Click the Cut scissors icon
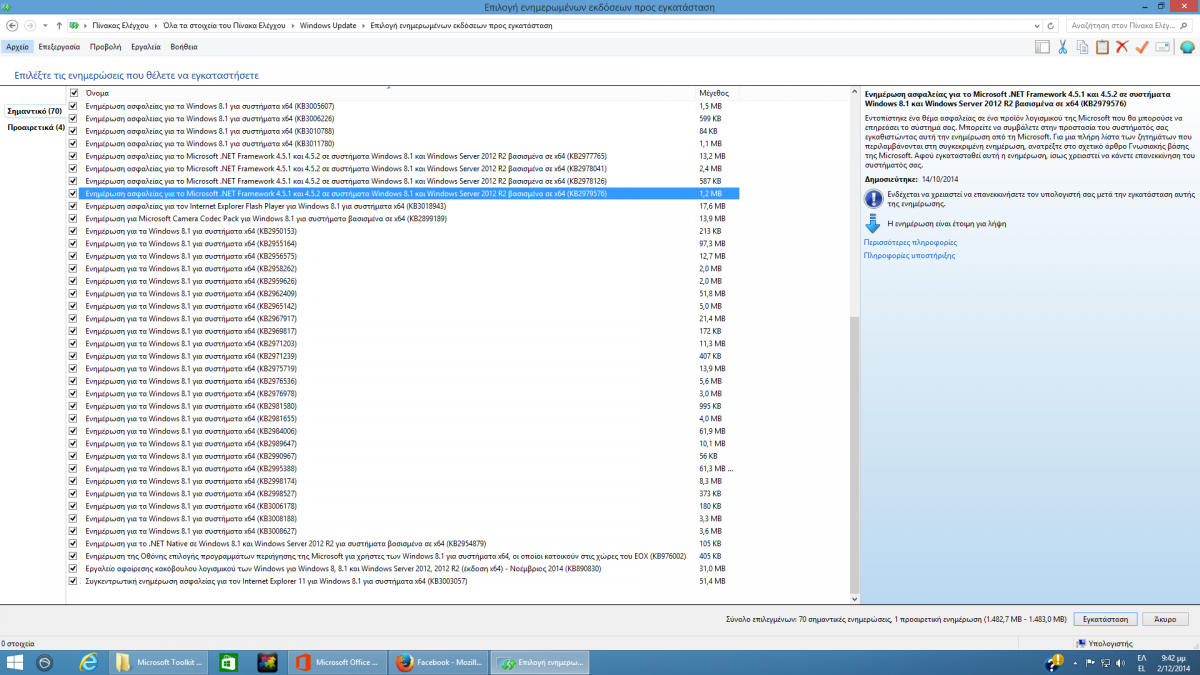The height and width of the screenshot is (675, 1200). [1063, 47]
